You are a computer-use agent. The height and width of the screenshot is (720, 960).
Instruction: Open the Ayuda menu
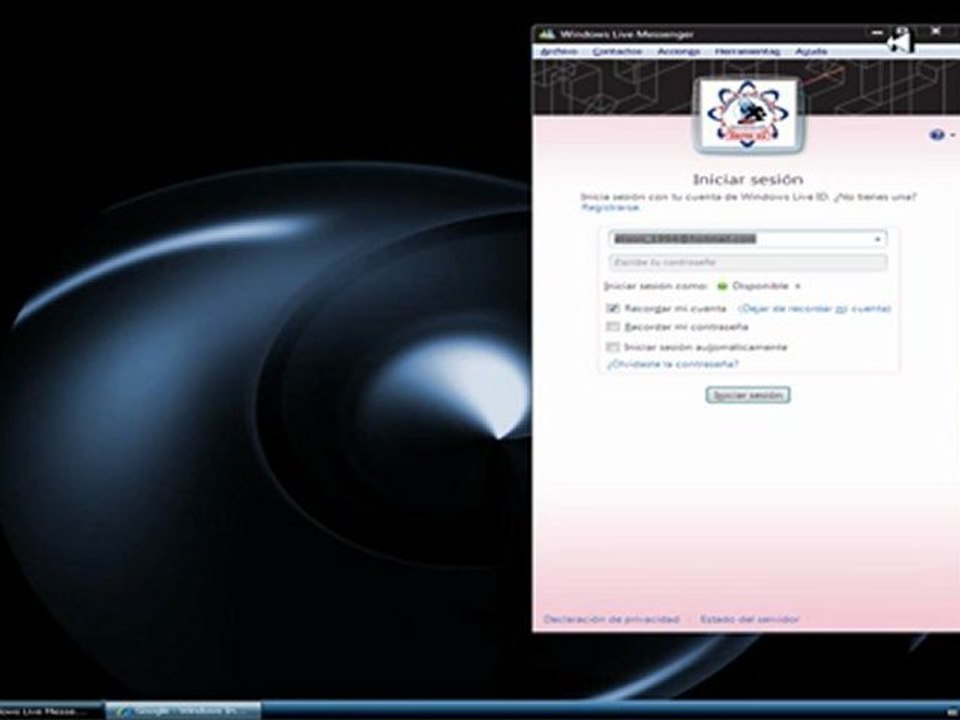coord(811,51)
